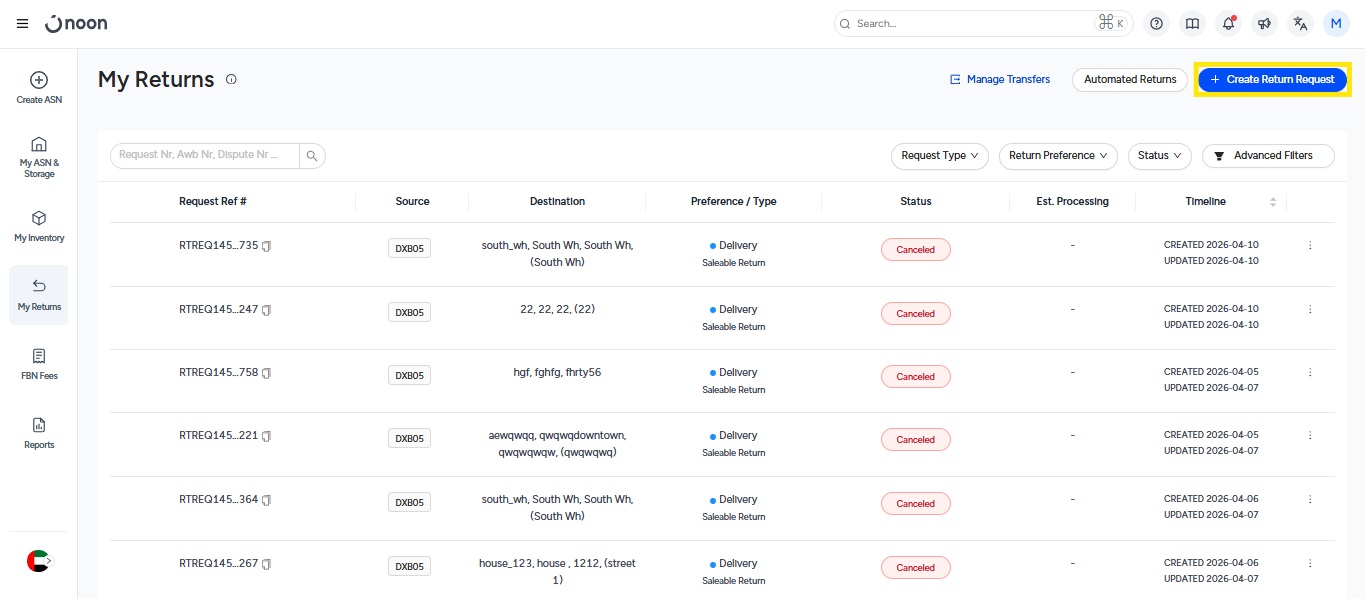
Task: Open the hamburger navigation menu
Action: point(22,23)
